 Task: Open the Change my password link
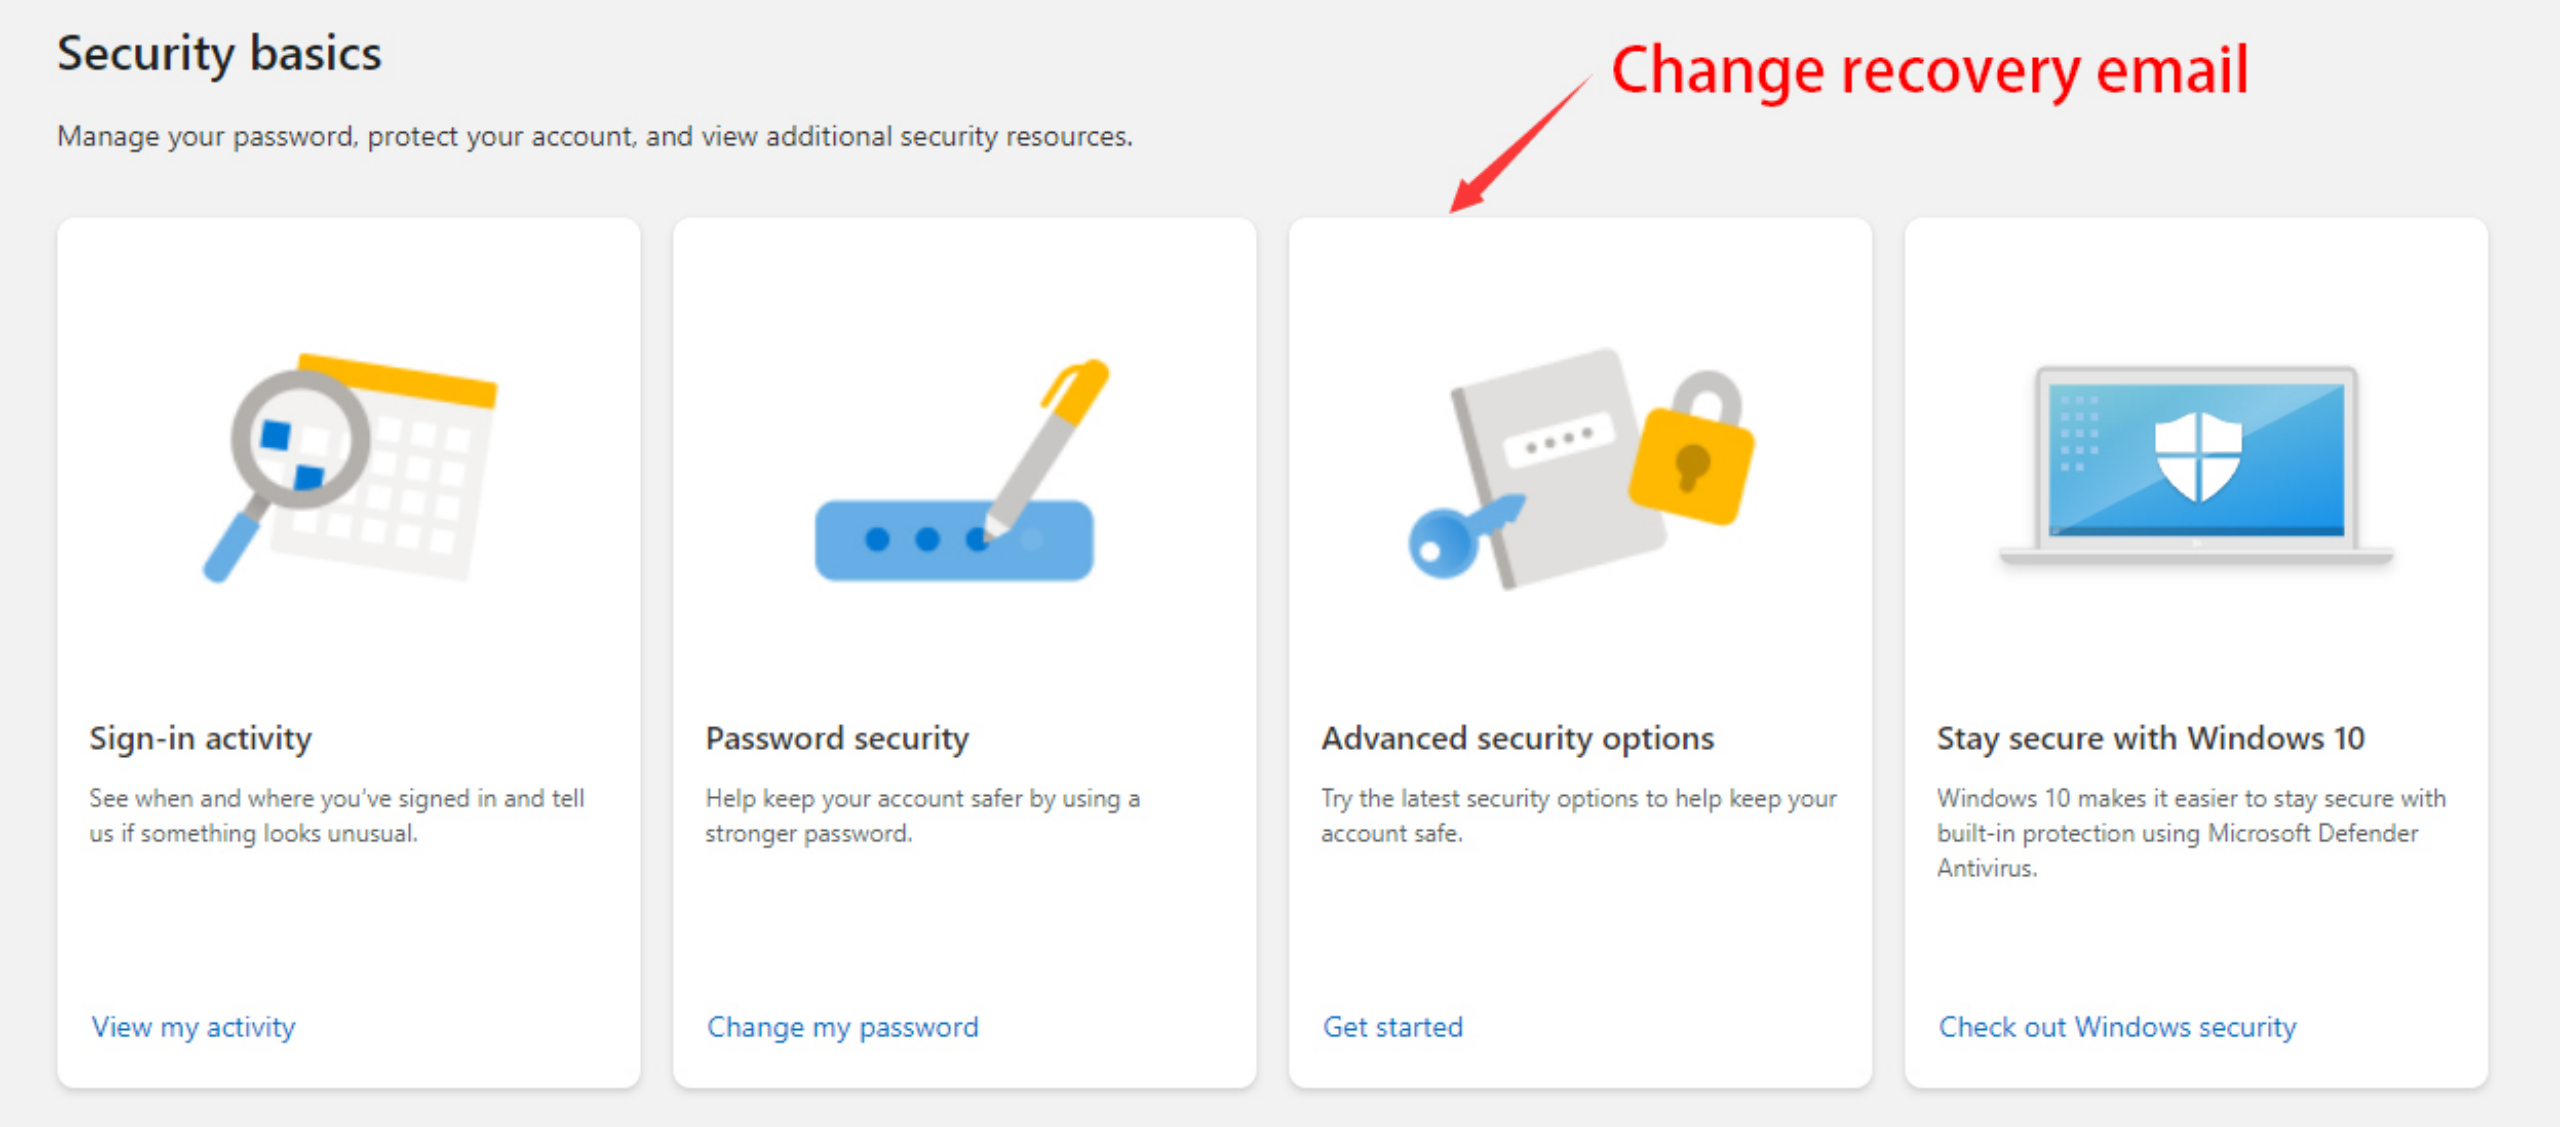tap(842, 1027)
